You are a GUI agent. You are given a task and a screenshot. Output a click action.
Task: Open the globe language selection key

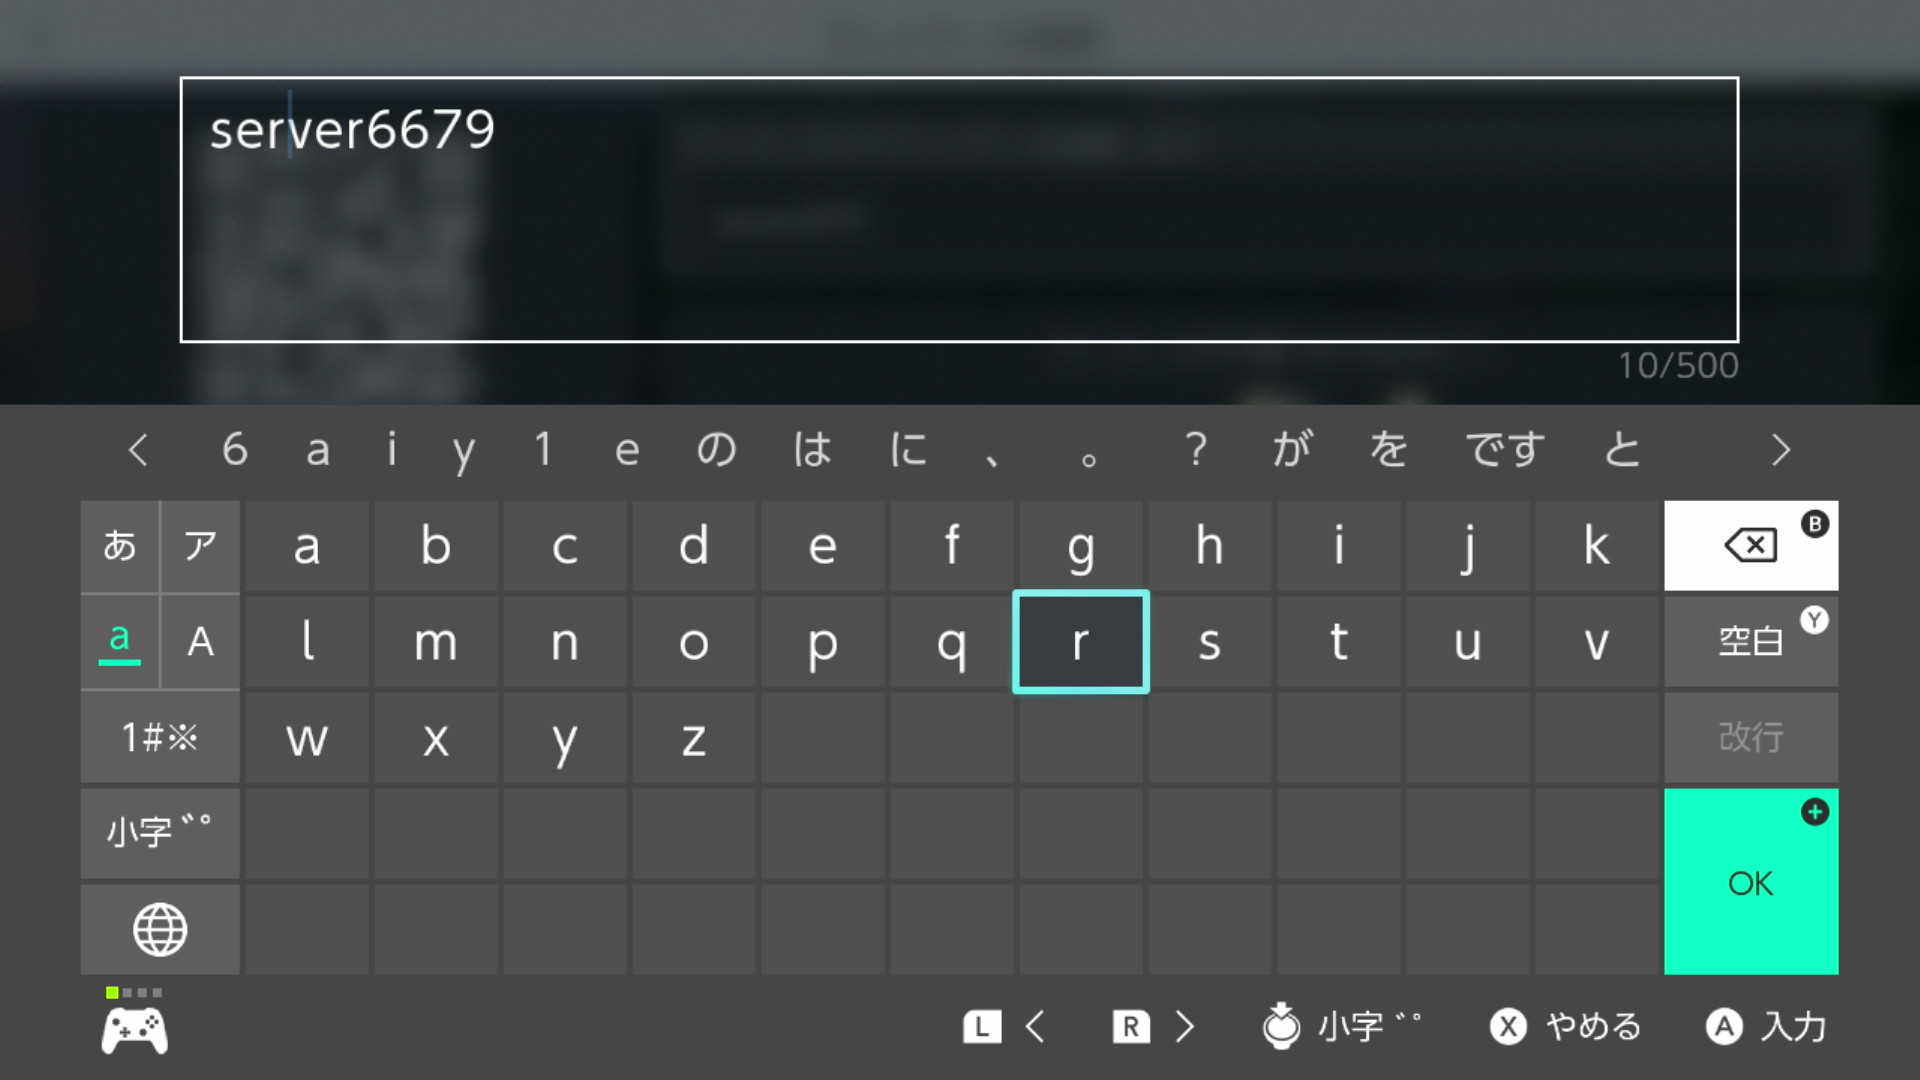coord(160,930)
